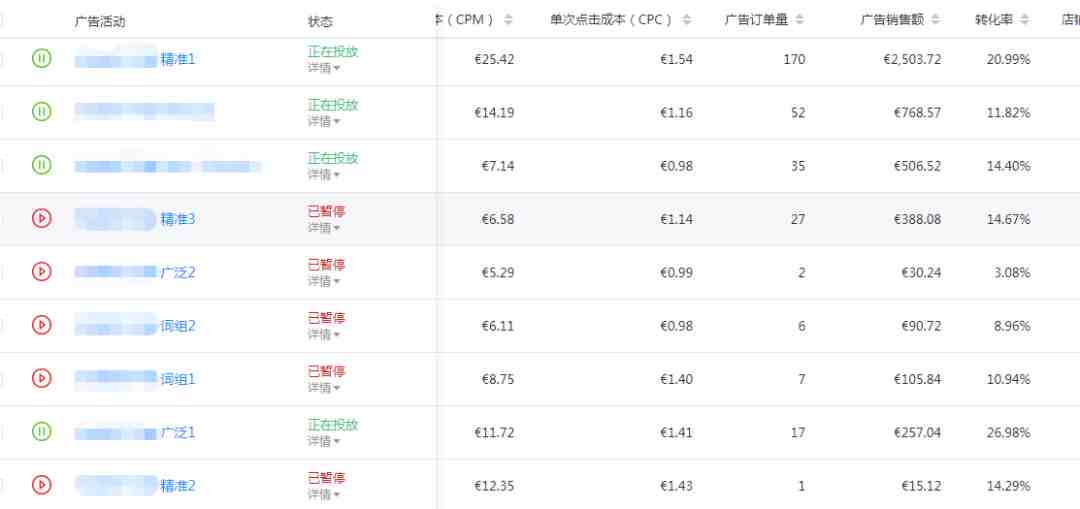The height and width of the screenshot is (509, 1080).
Task: Open the 精准1 campaign link
Action: [x=177, y=59]
